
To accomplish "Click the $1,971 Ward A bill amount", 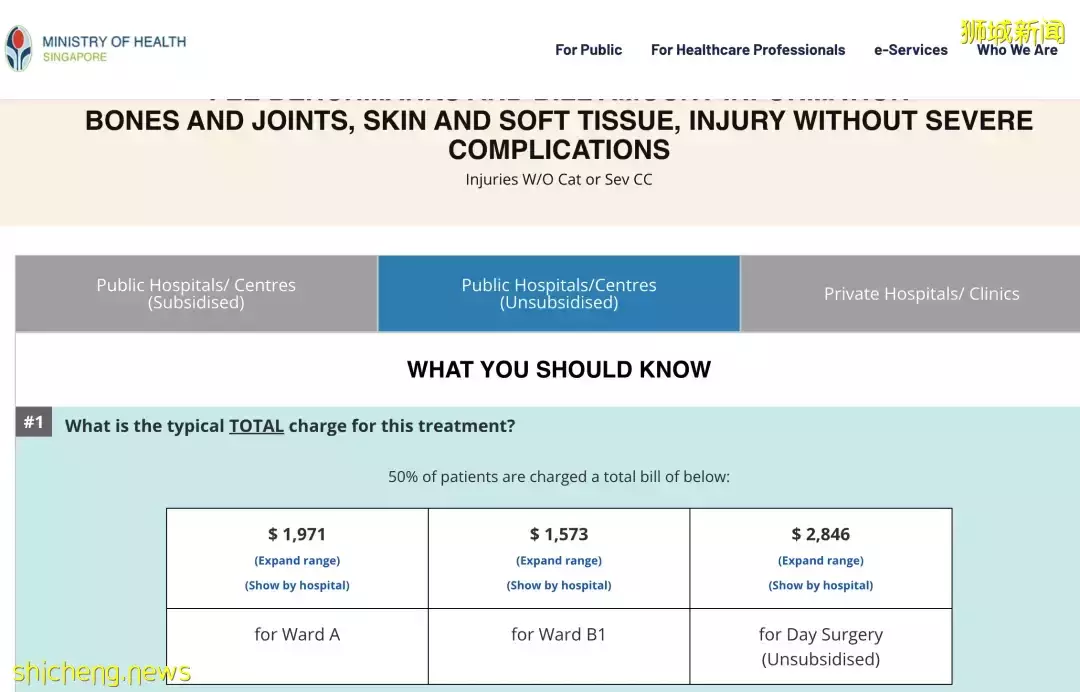I will pyautogui.click(x=297, y=534).
